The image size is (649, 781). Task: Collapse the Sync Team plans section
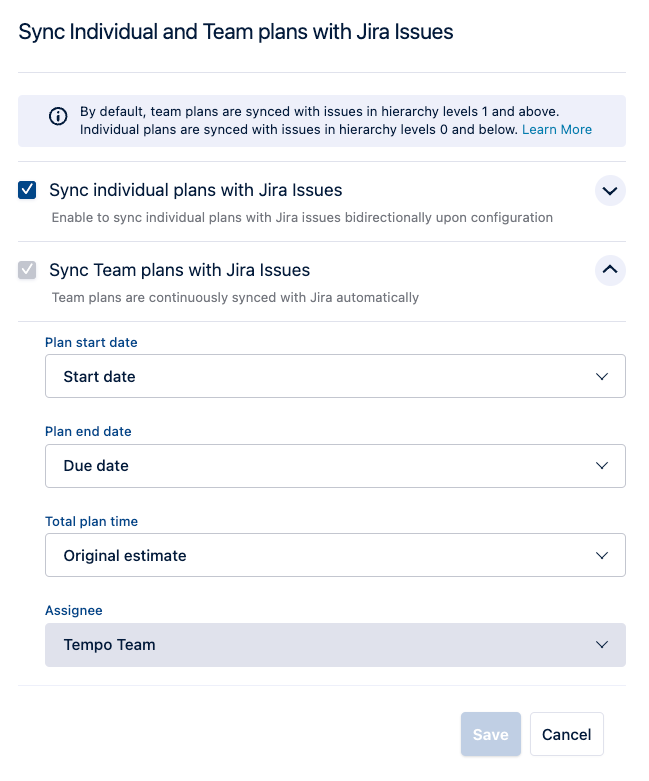610,270
